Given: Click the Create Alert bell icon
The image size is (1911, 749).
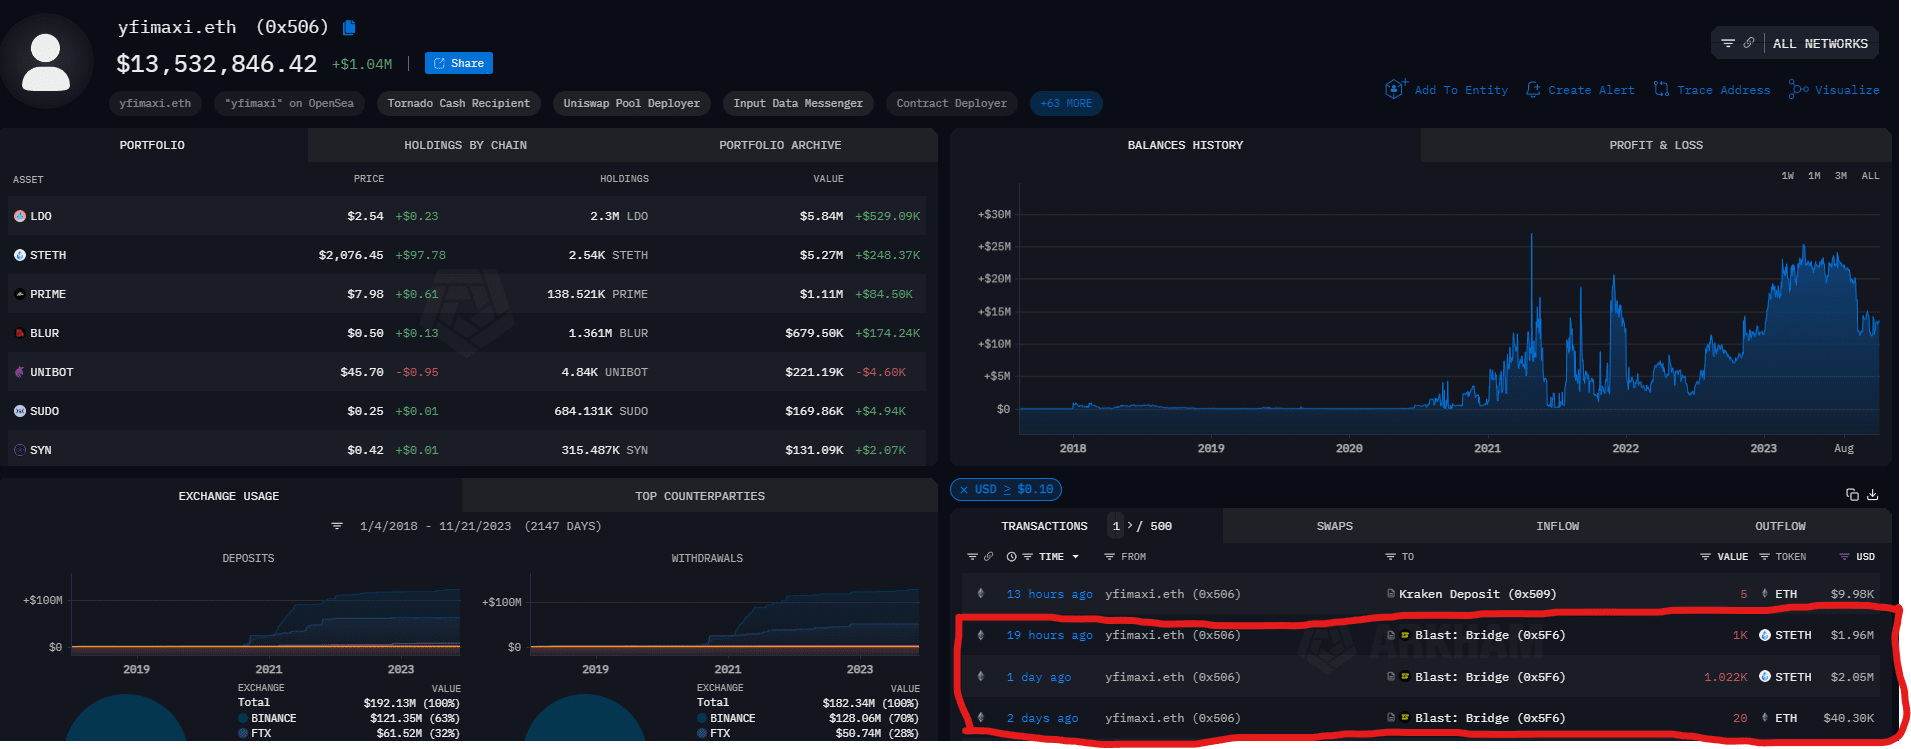Looking at the screenshot, I should [1533, 90].
